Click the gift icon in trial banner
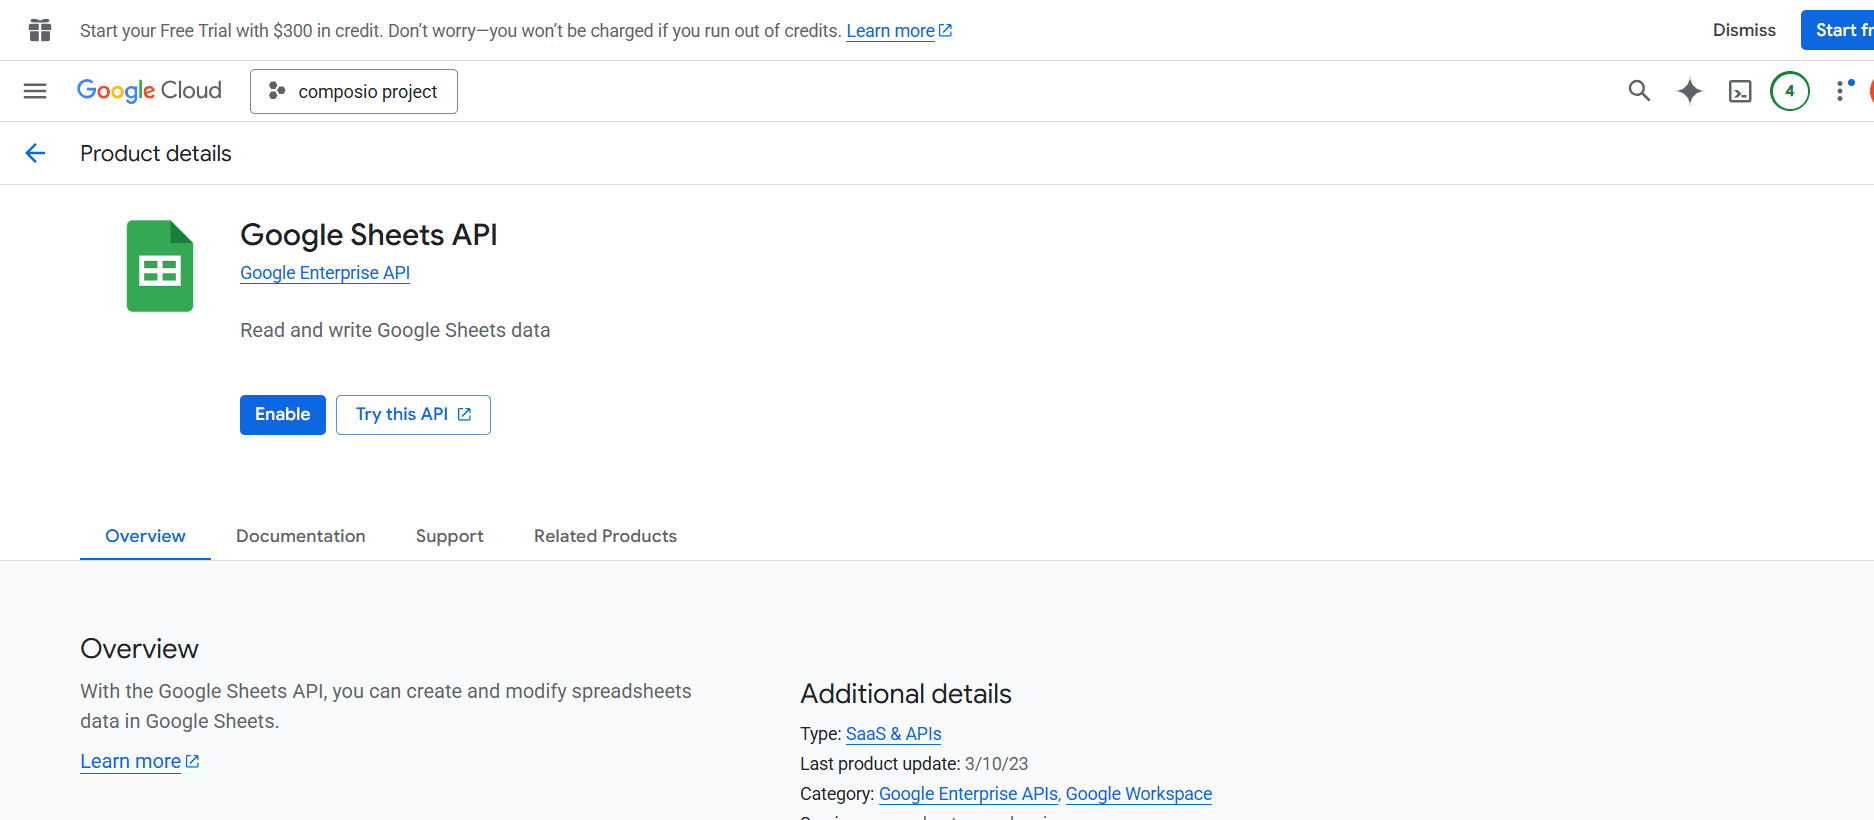 click(x=40, y=30)
